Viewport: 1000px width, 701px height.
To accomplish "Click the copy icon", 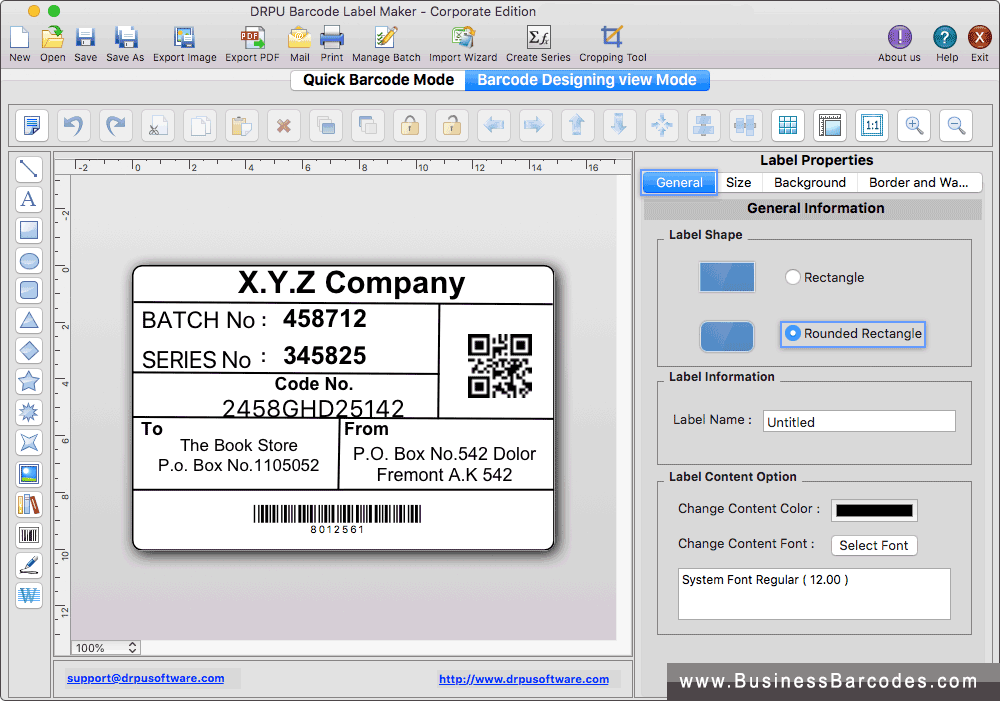I will tap(200, 125).
